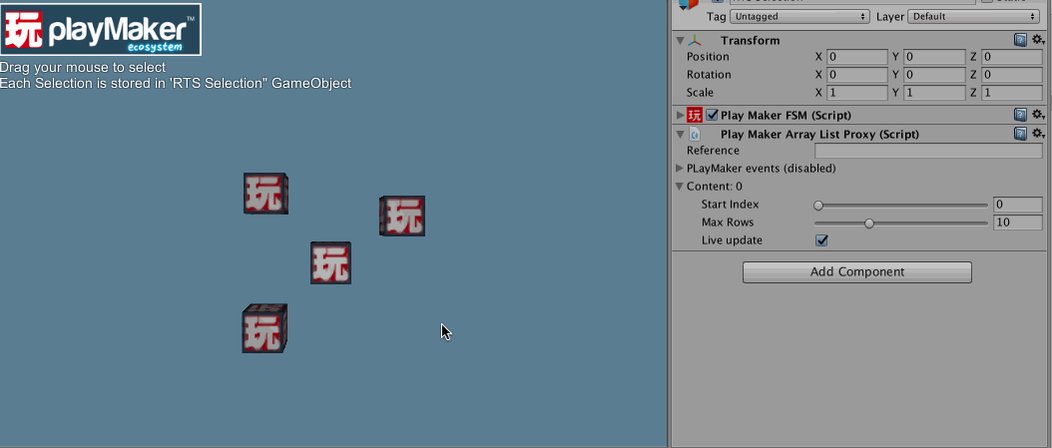
Task: Collapse the Transform component foldout
Action: [x=680, y=41]
